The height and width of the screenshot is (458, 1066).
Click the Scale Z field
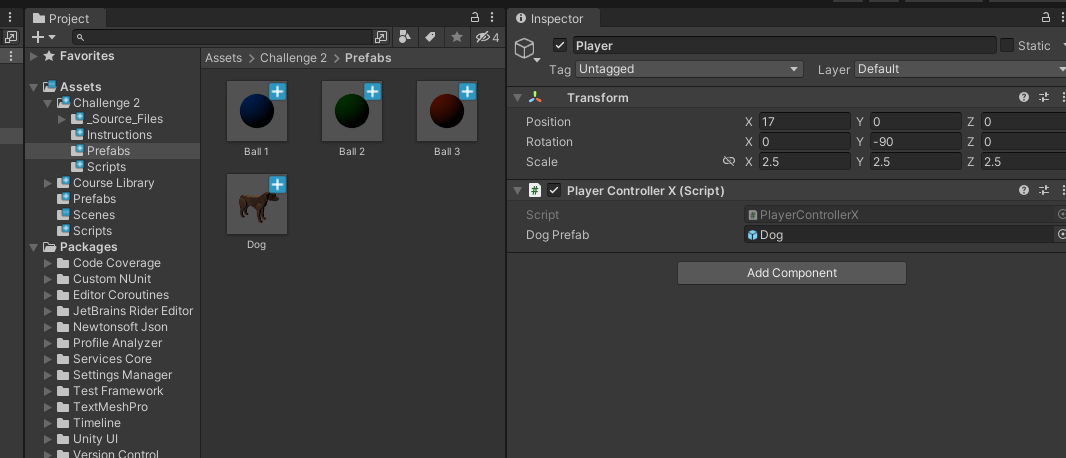pyautogui.click(x=1023, y=162)
